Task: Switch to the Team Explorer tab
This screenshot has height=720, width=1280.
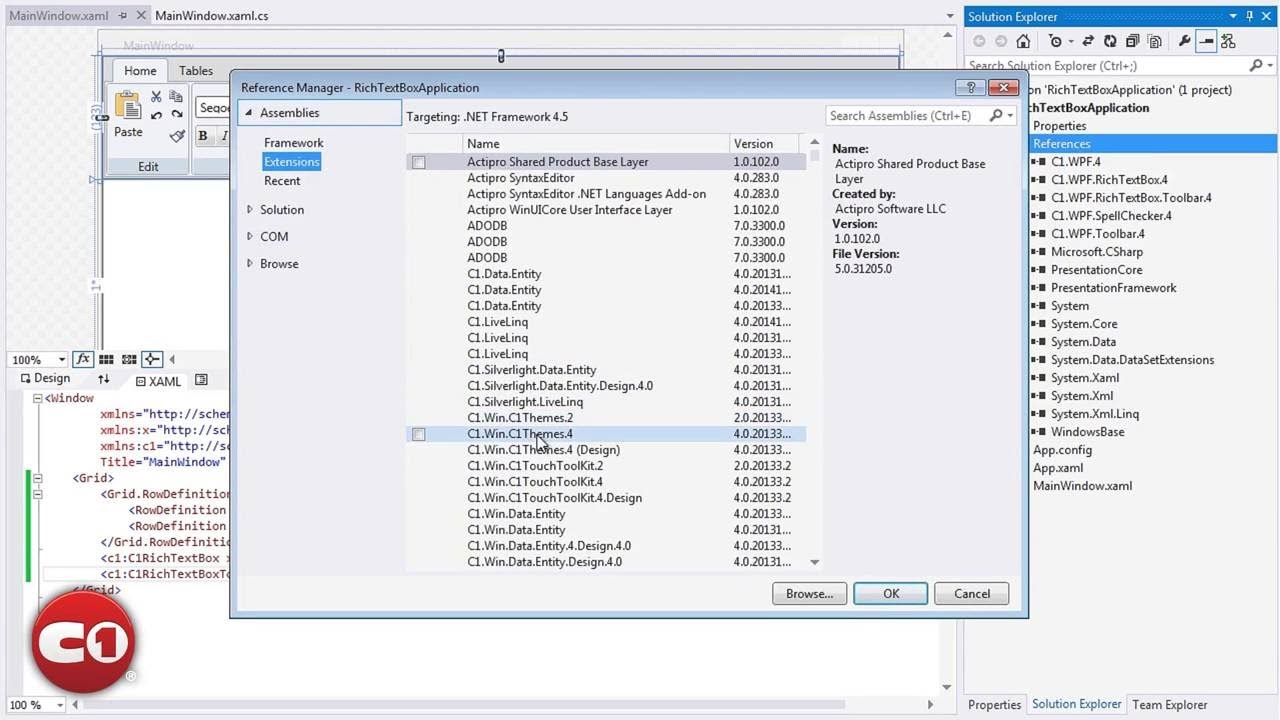Action: coord(1169,705)
